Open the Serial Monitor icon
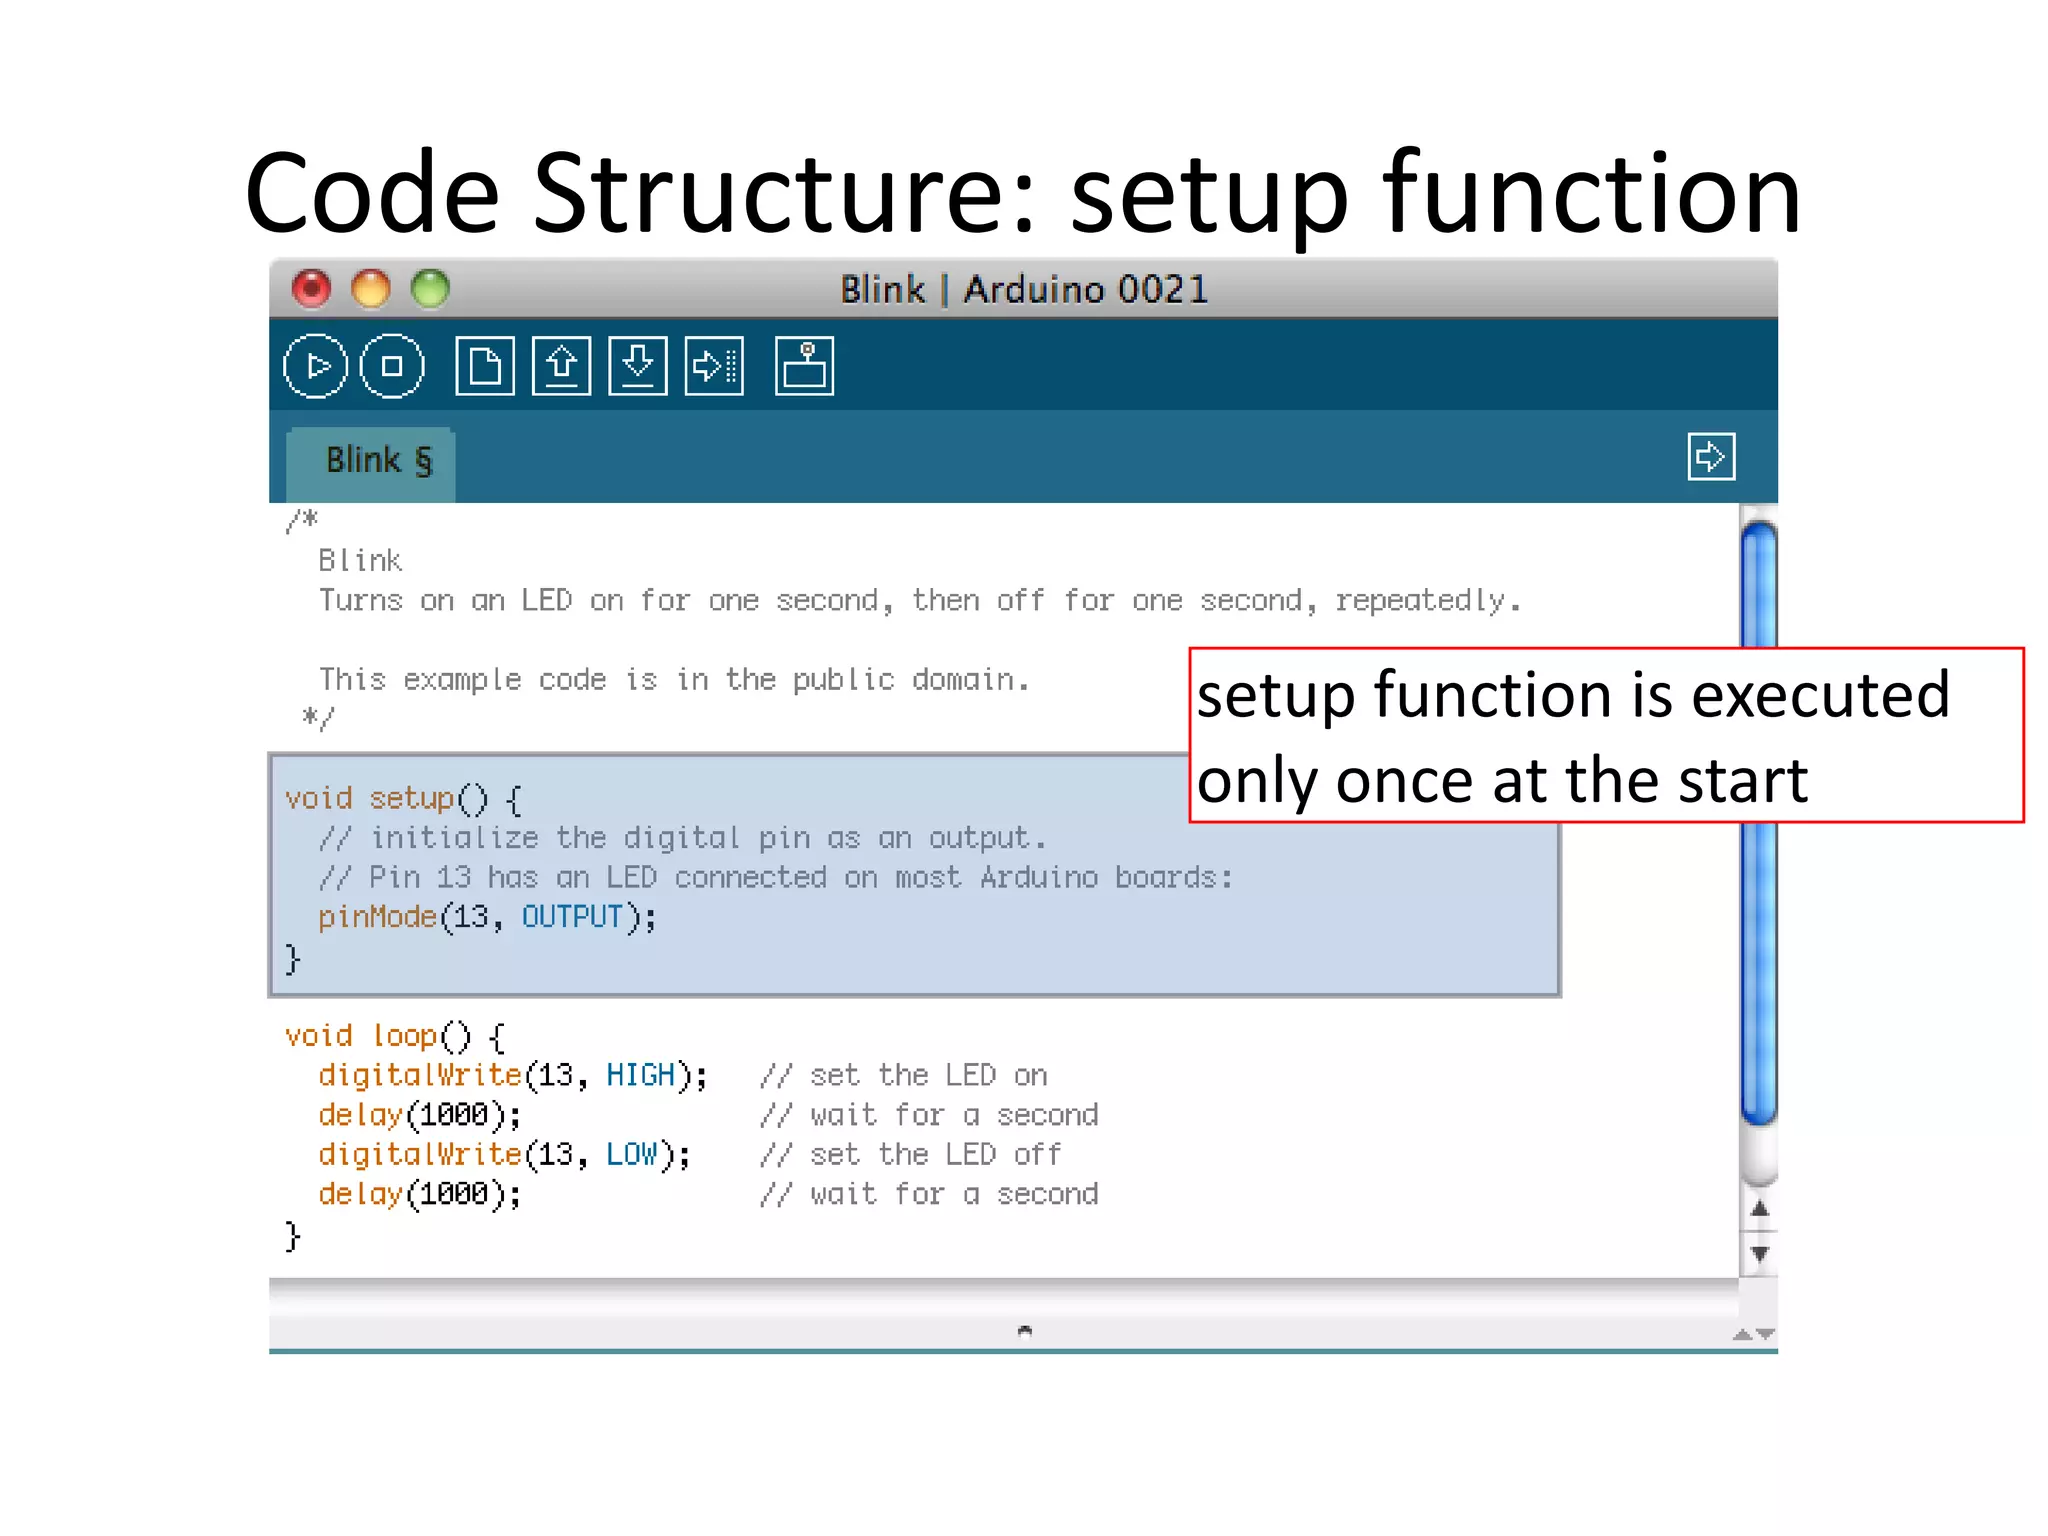Image resolution: width=2048 pixels, height=1536 pixels. click(x=804, y=366)
